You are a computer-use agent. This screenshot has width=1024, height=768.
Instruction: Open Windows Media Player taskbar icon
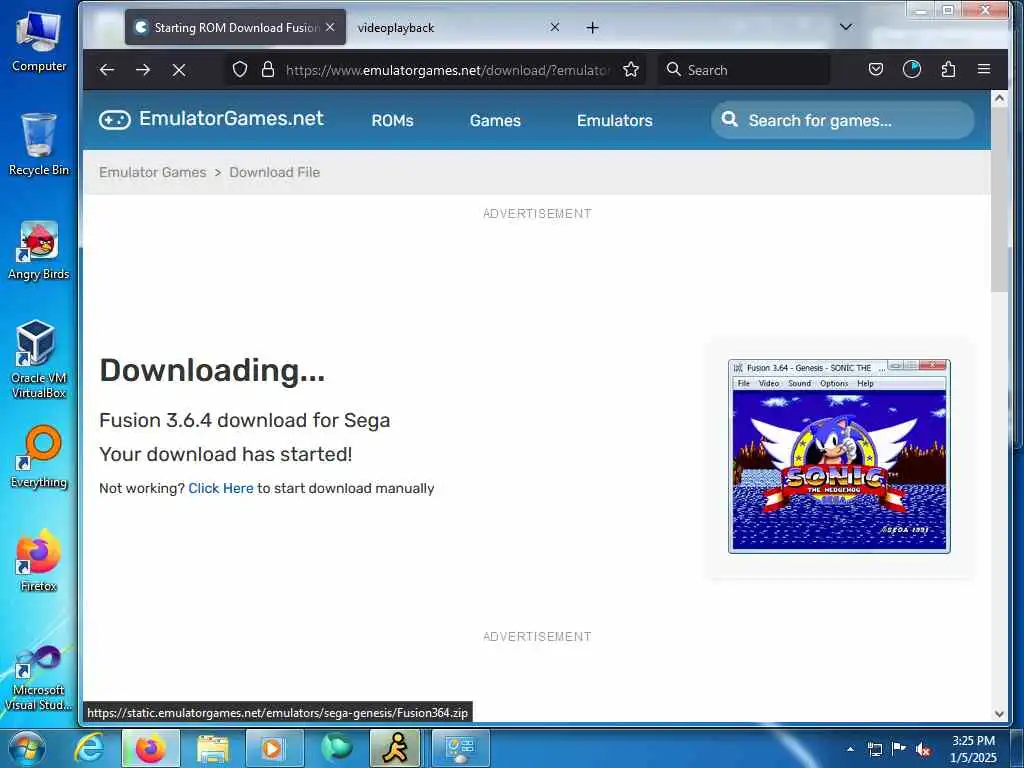point(274,748)
